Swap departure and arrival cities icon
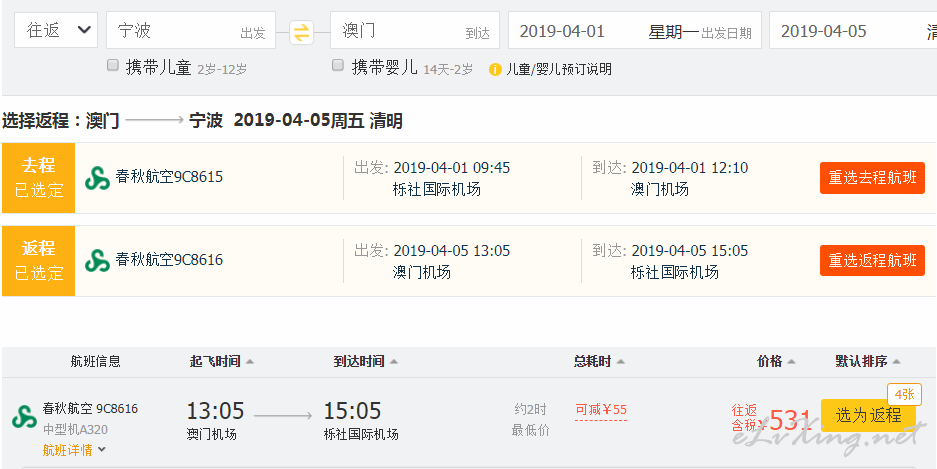Screen dimensions: 937x469 point(302,32)
